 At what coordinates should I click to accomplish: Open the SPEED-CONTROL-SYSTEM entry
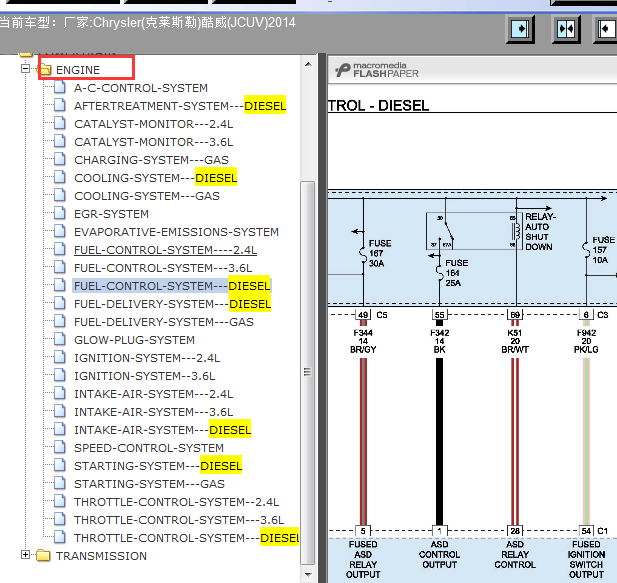(x=149, y=448)
